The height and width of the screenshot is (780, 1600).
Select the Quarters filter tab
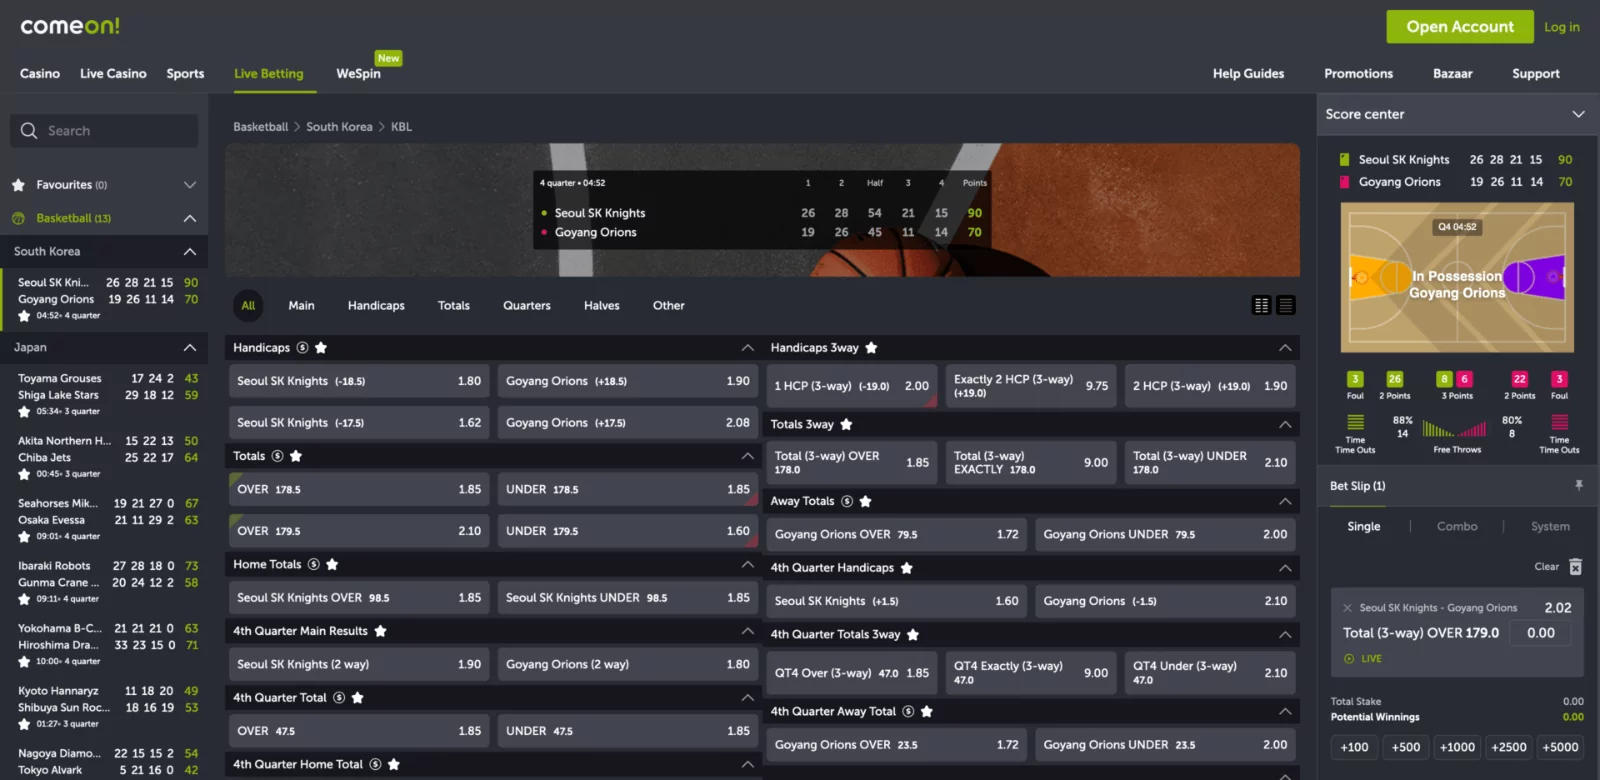click(527, 306)
